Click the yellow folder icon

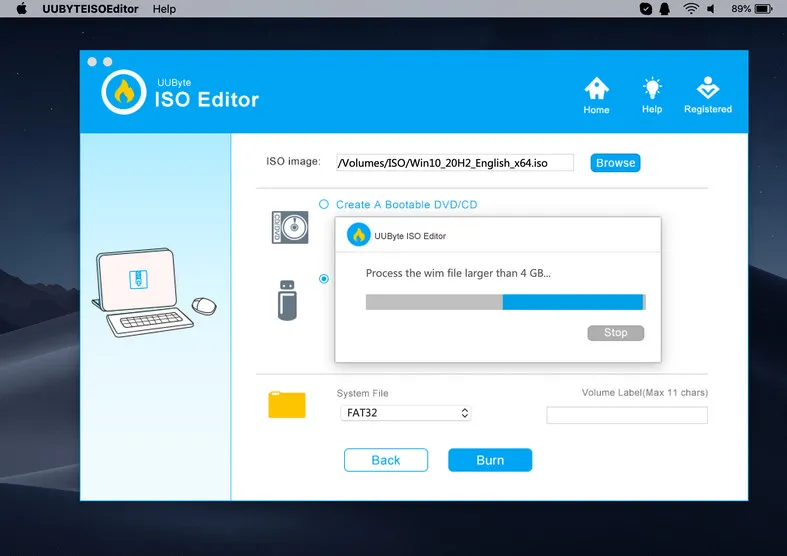(287, 404)
